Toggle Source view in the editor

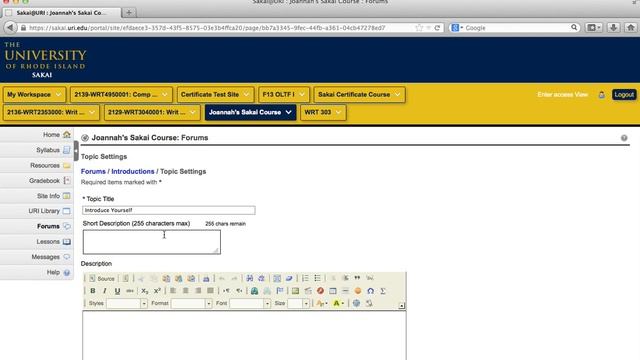[x=102, y=278]
